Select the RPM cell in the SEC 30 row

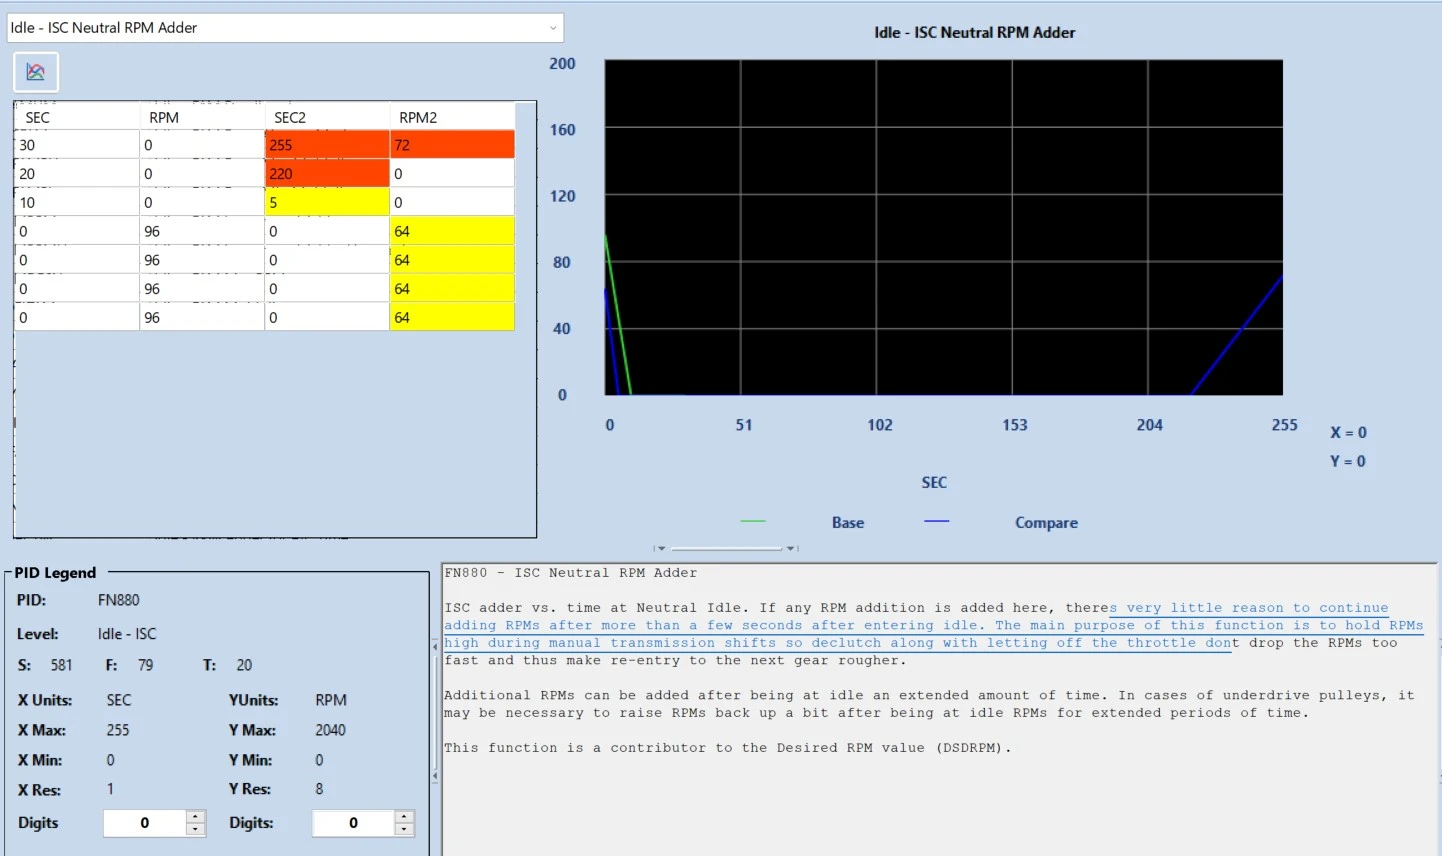click(x=202, y=145)
